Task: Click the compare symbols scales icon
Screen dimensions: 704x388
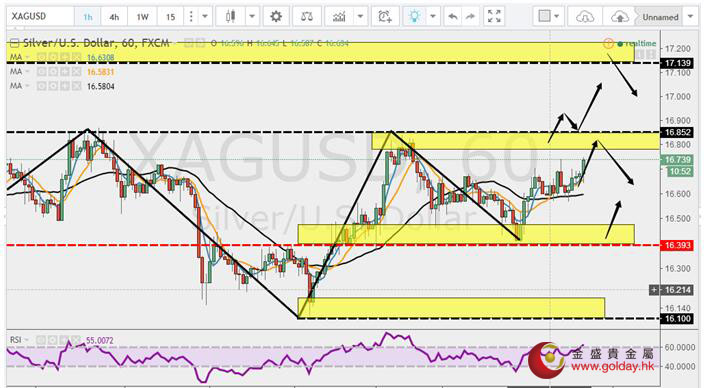Action: [x=307, y=17]
